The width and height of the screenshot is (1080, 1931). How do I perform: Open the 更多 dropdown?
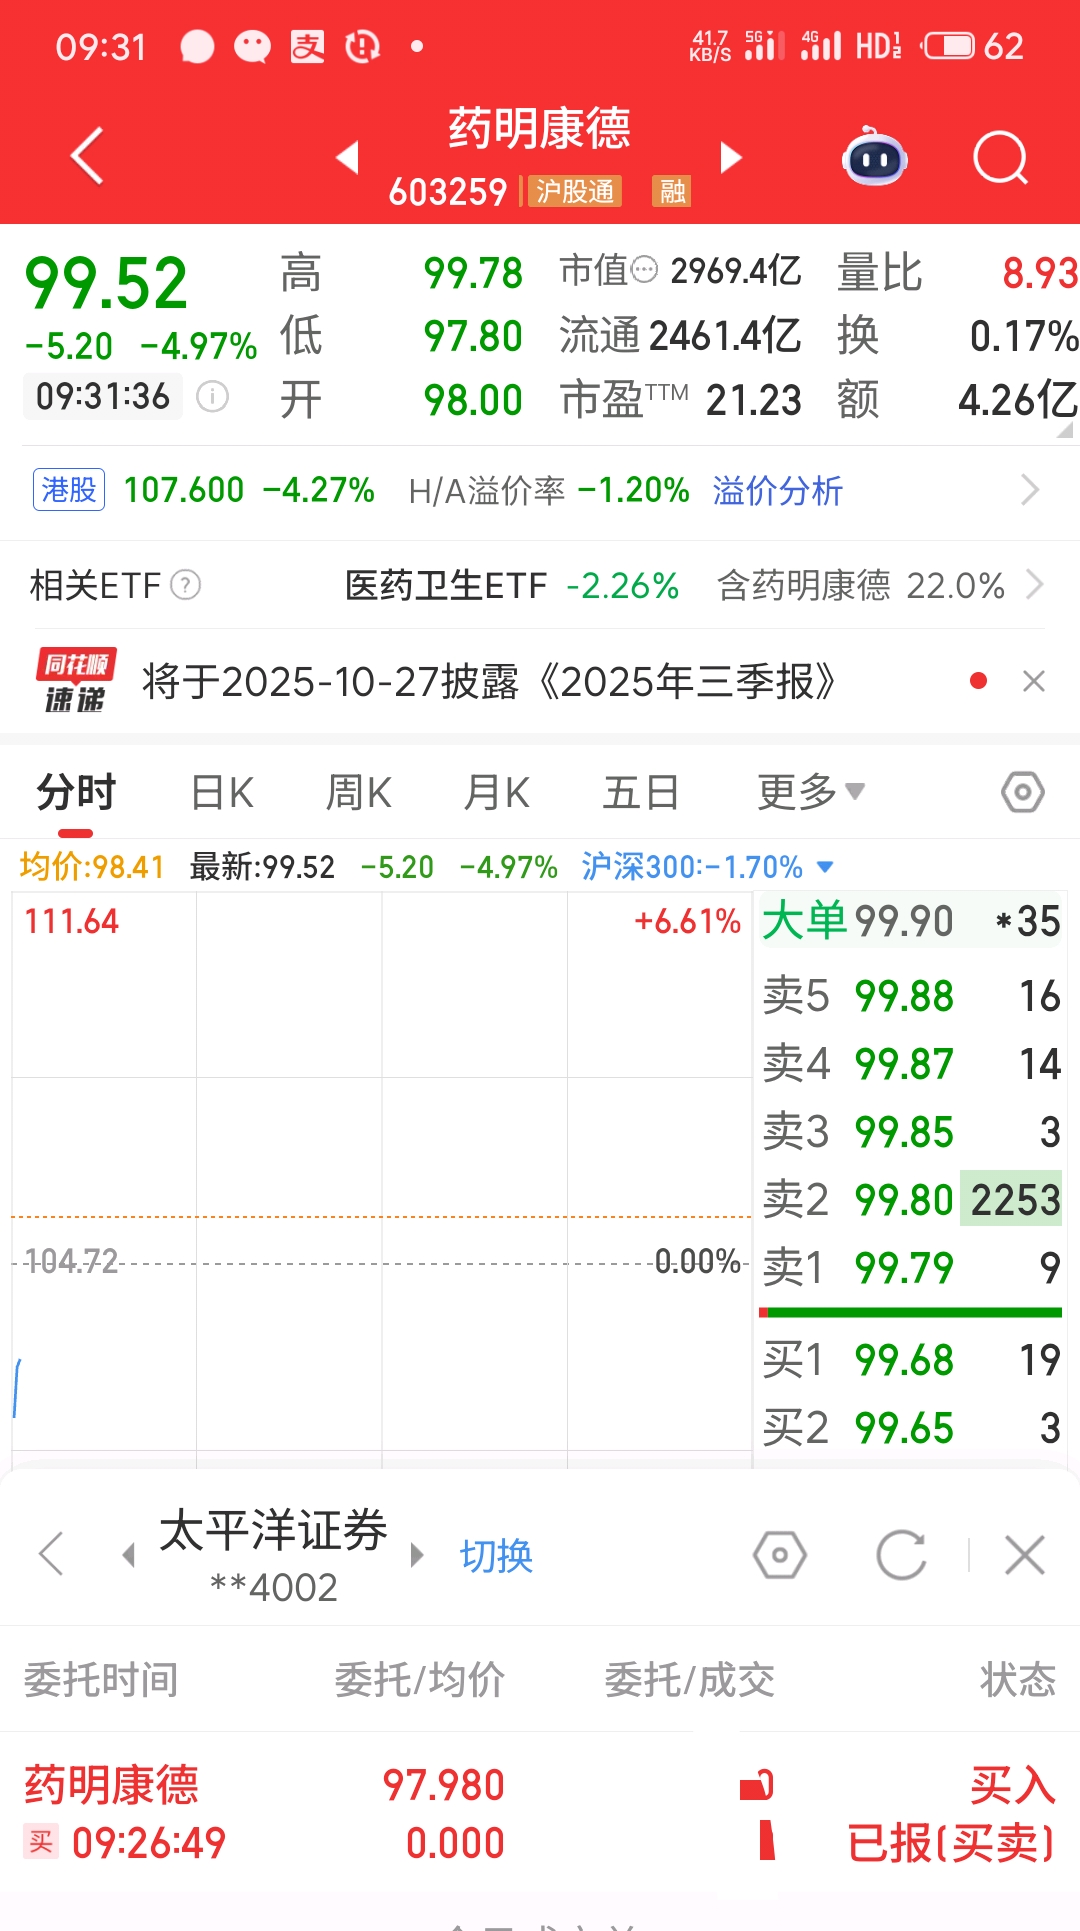pyautogui.click(x=811, y=792)
